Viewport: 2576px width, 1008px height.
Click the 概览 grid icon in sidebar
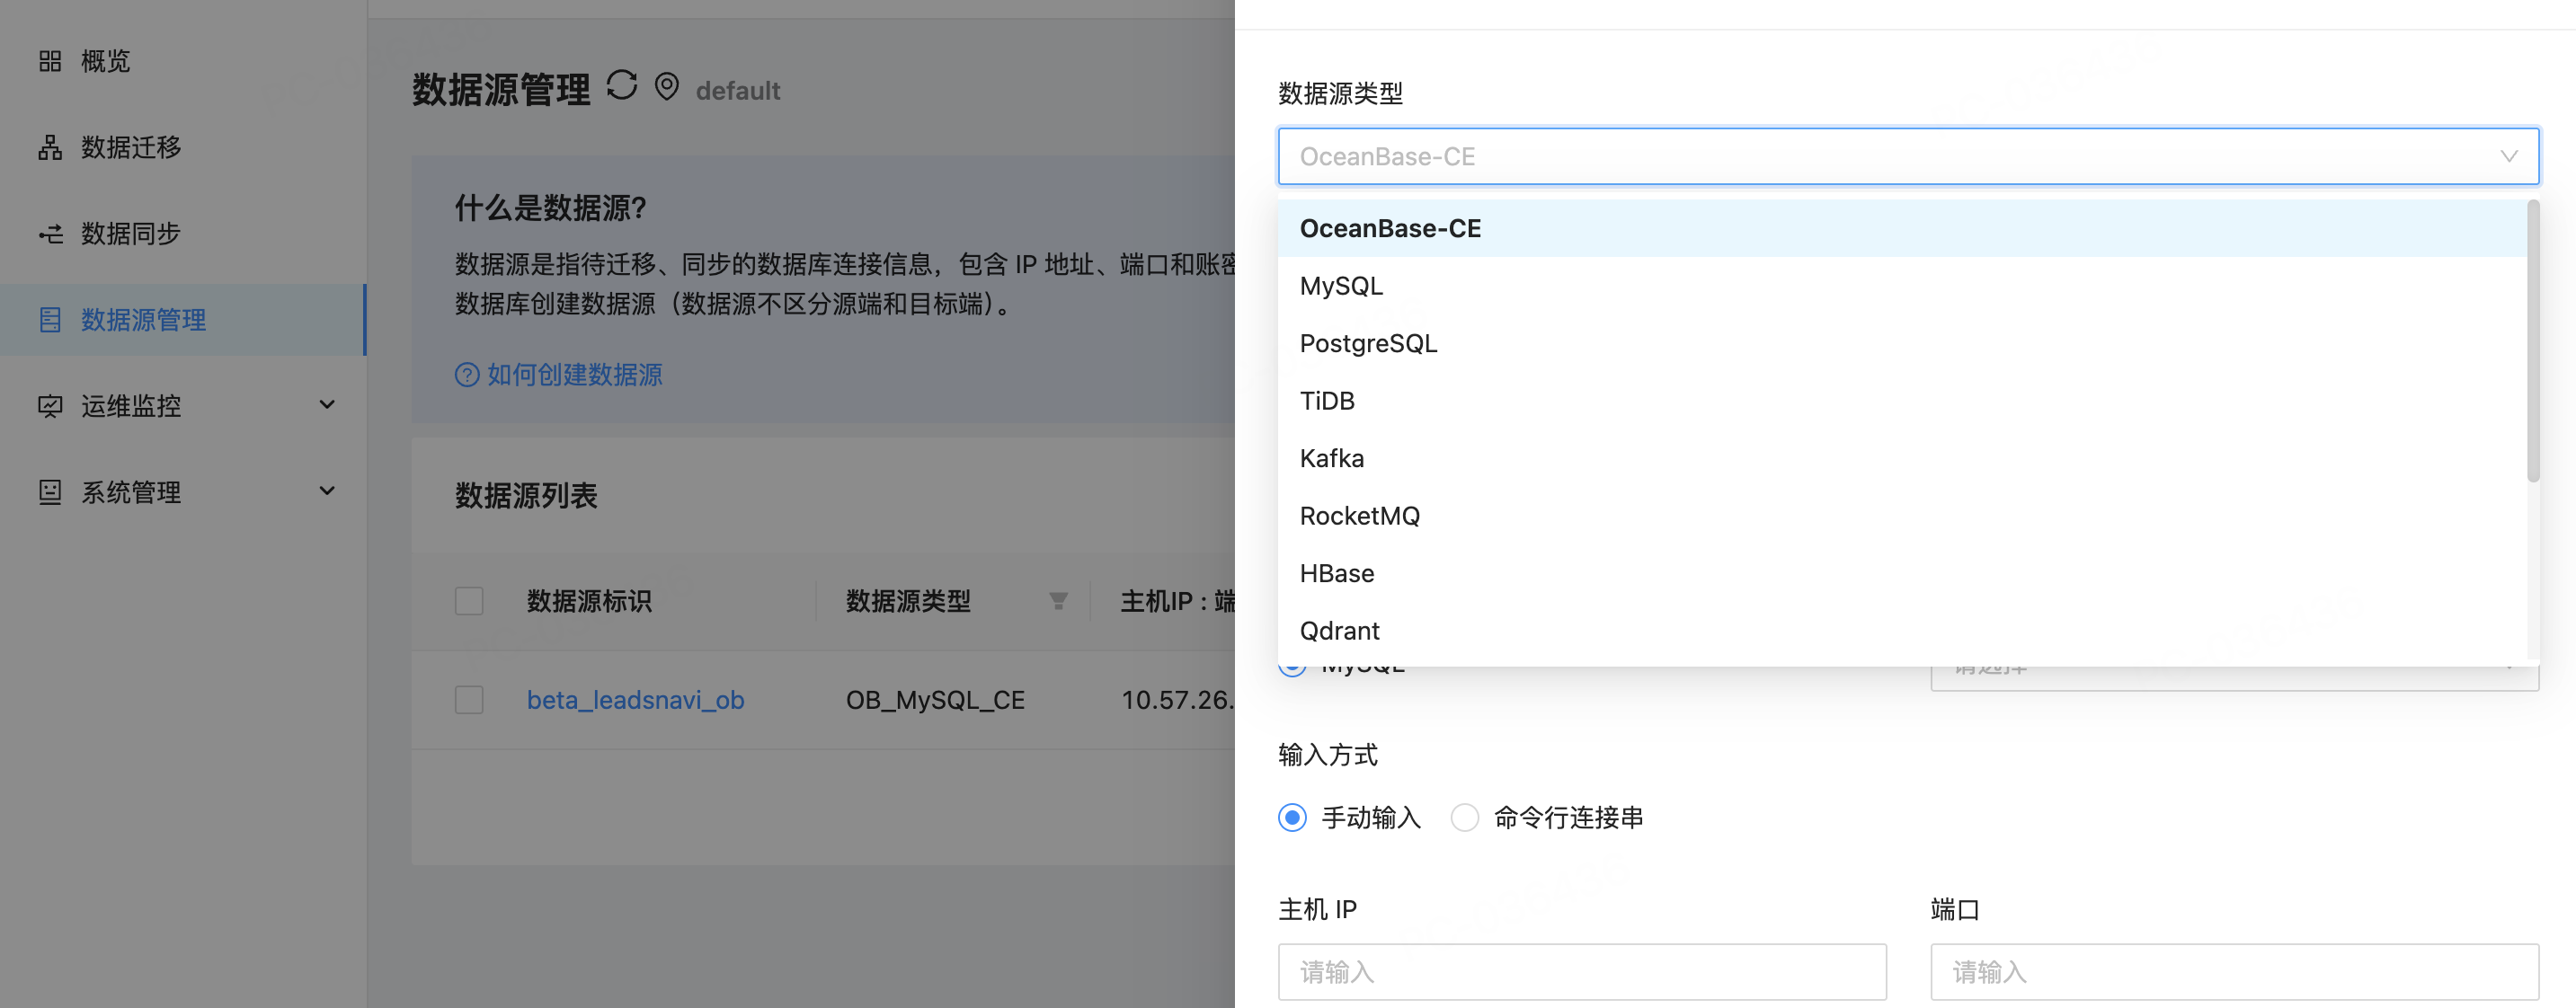(x=50, y=62)
